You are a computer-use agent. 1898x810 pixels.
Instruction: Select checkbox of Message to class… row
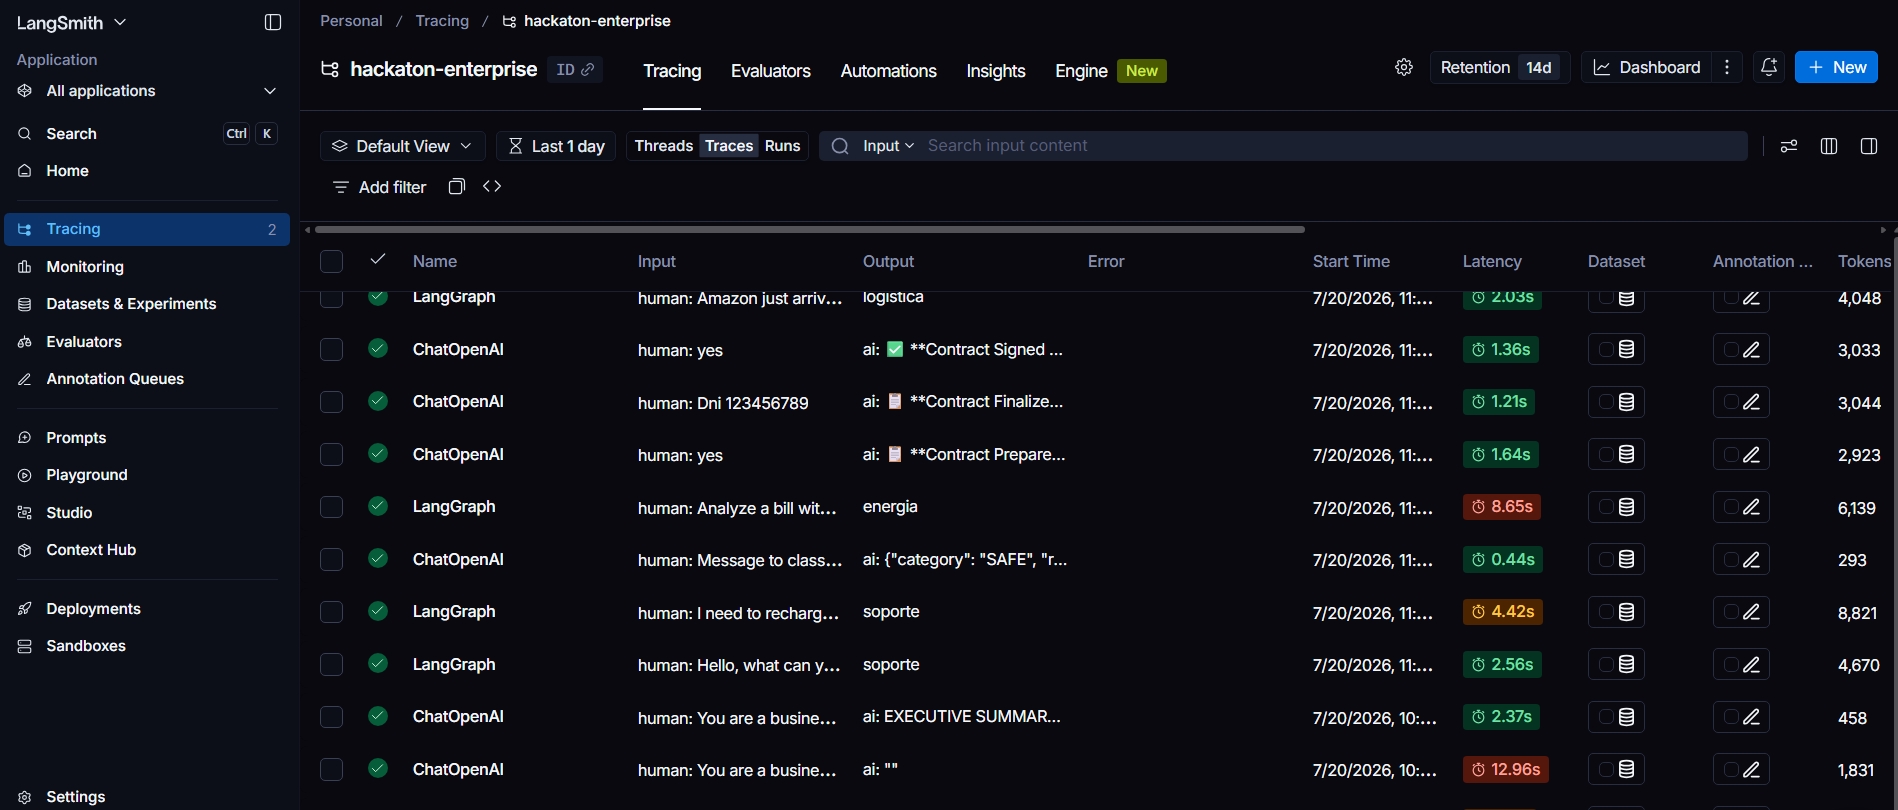(x=331, y=559)
